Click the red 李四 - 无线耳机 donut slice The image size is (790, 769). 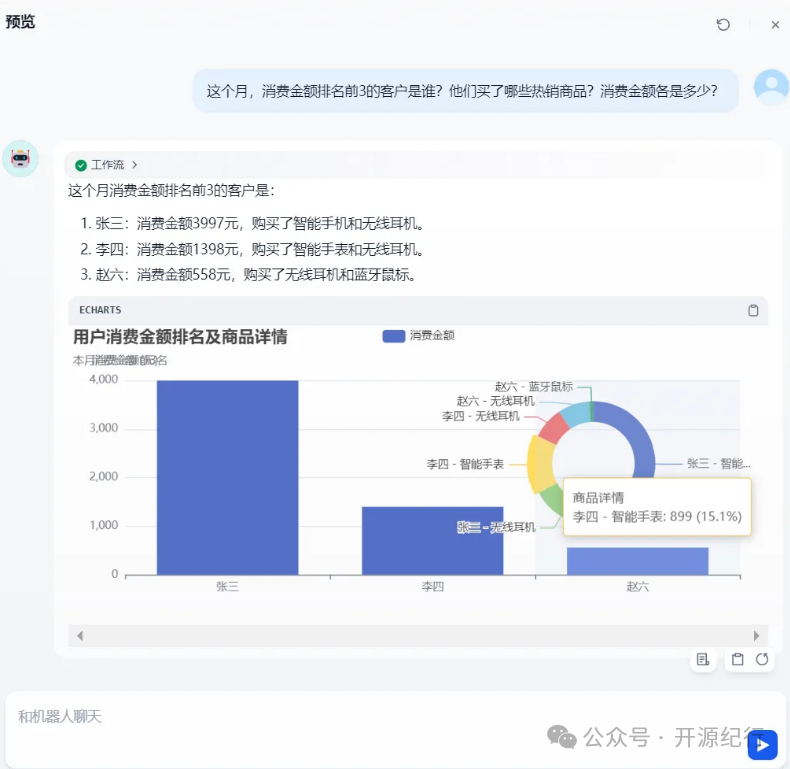(x=553, y=428)
